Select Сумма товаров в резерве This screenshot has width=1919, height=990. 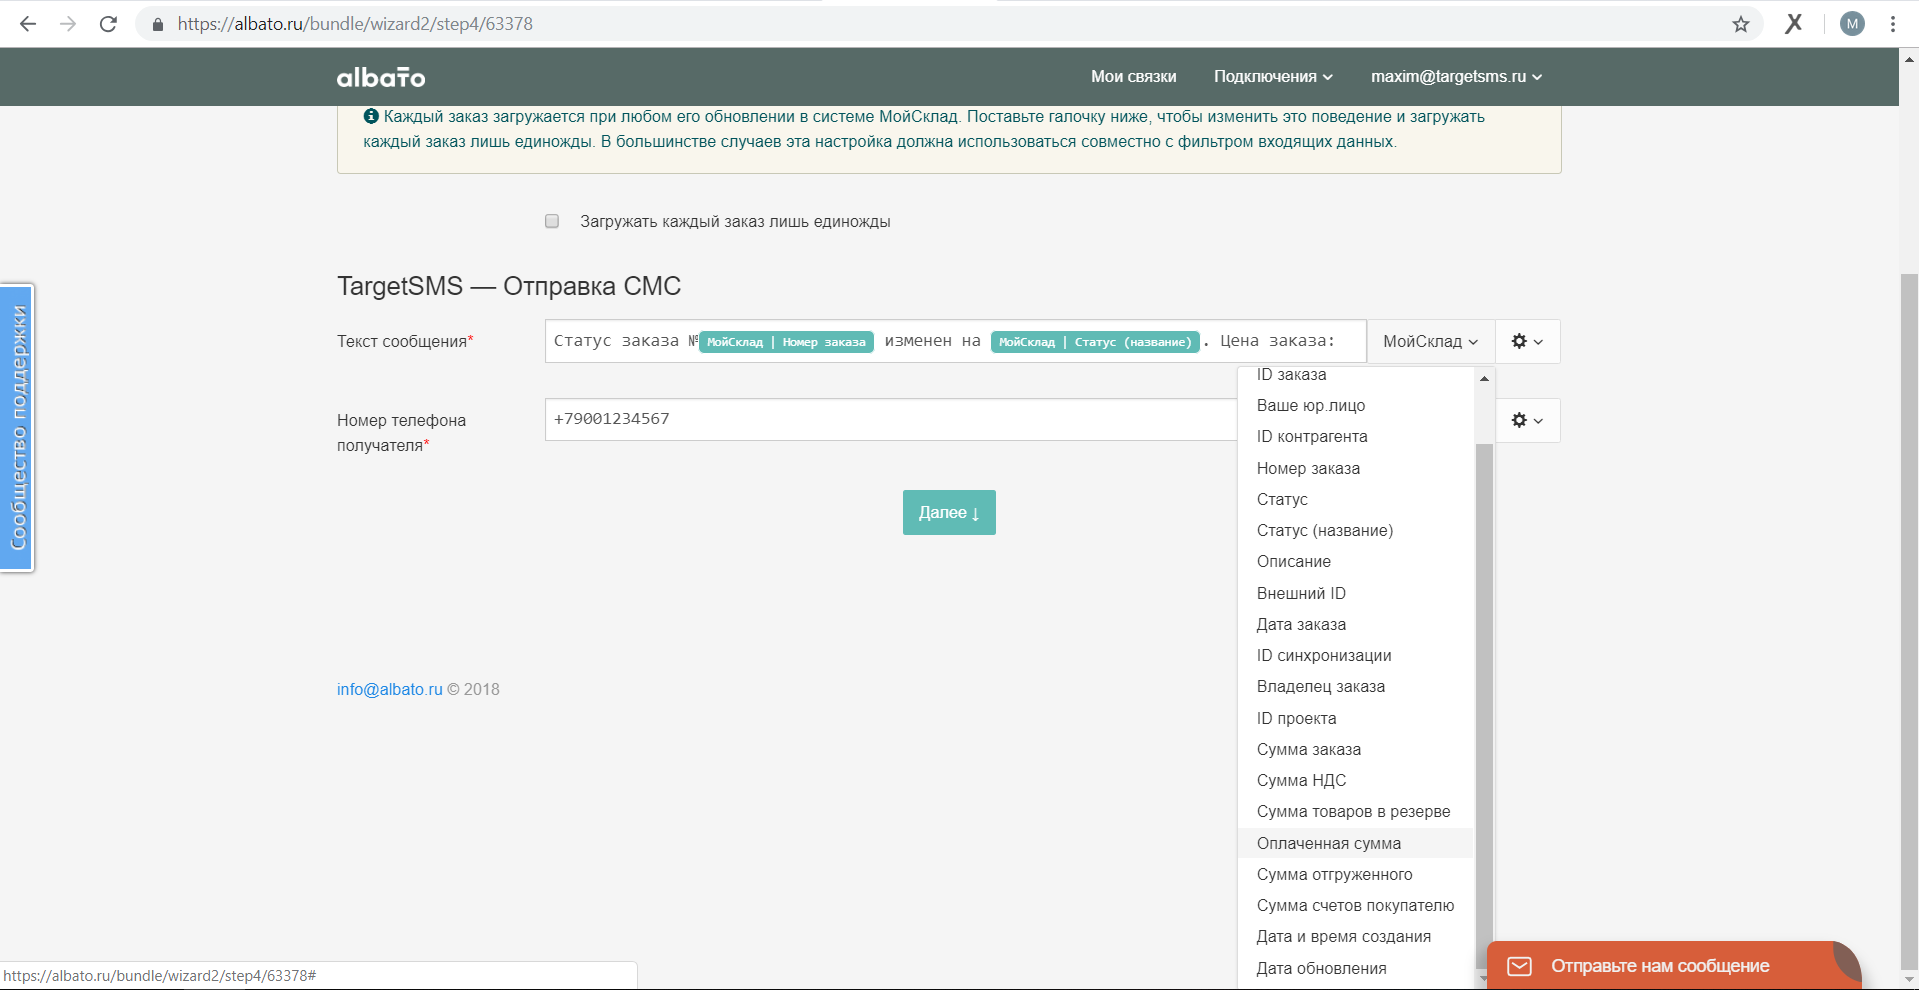point(1355,811)
